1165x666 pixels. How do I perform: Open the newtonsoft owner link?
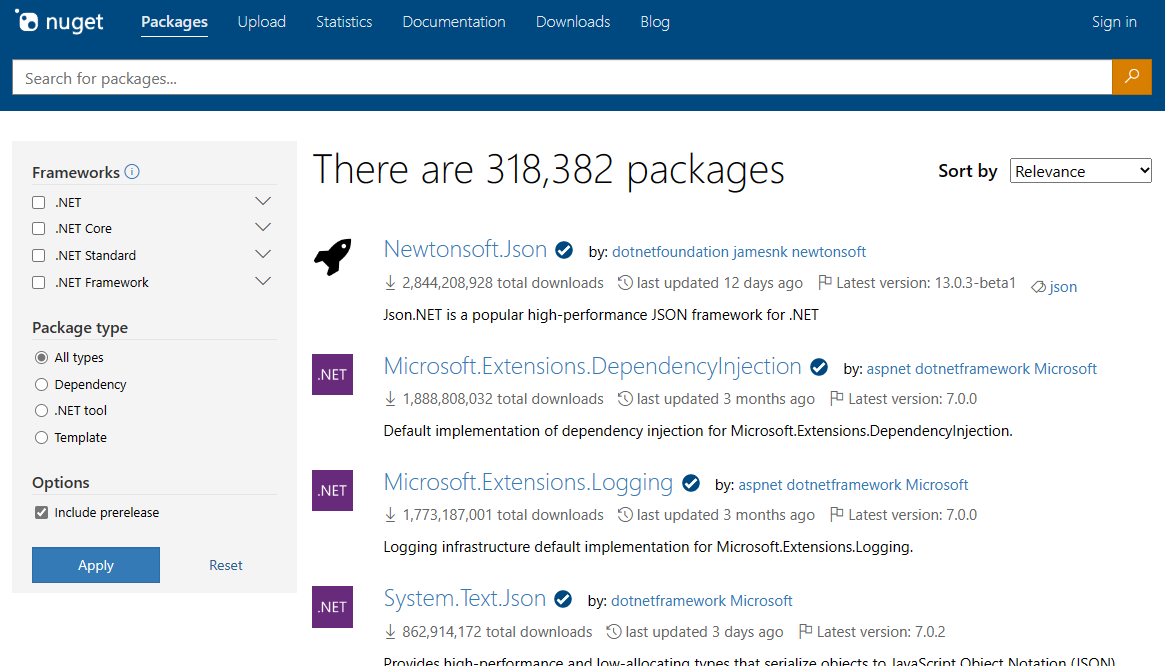tap(829, 252)
